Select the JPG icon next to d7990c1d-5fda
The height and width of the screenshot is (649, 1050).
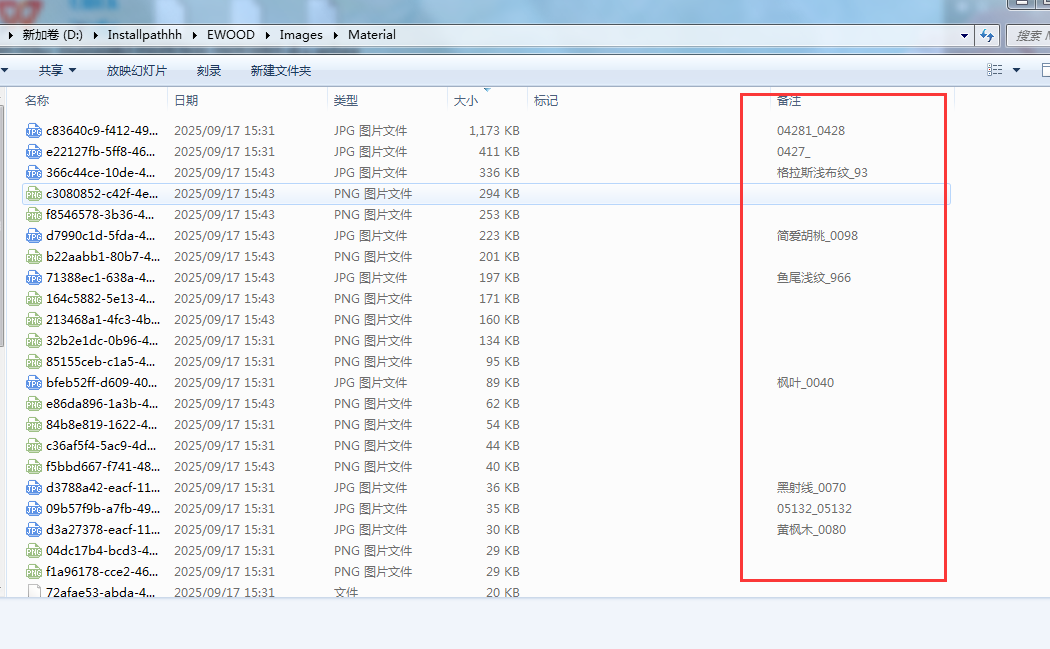(34, 236)
